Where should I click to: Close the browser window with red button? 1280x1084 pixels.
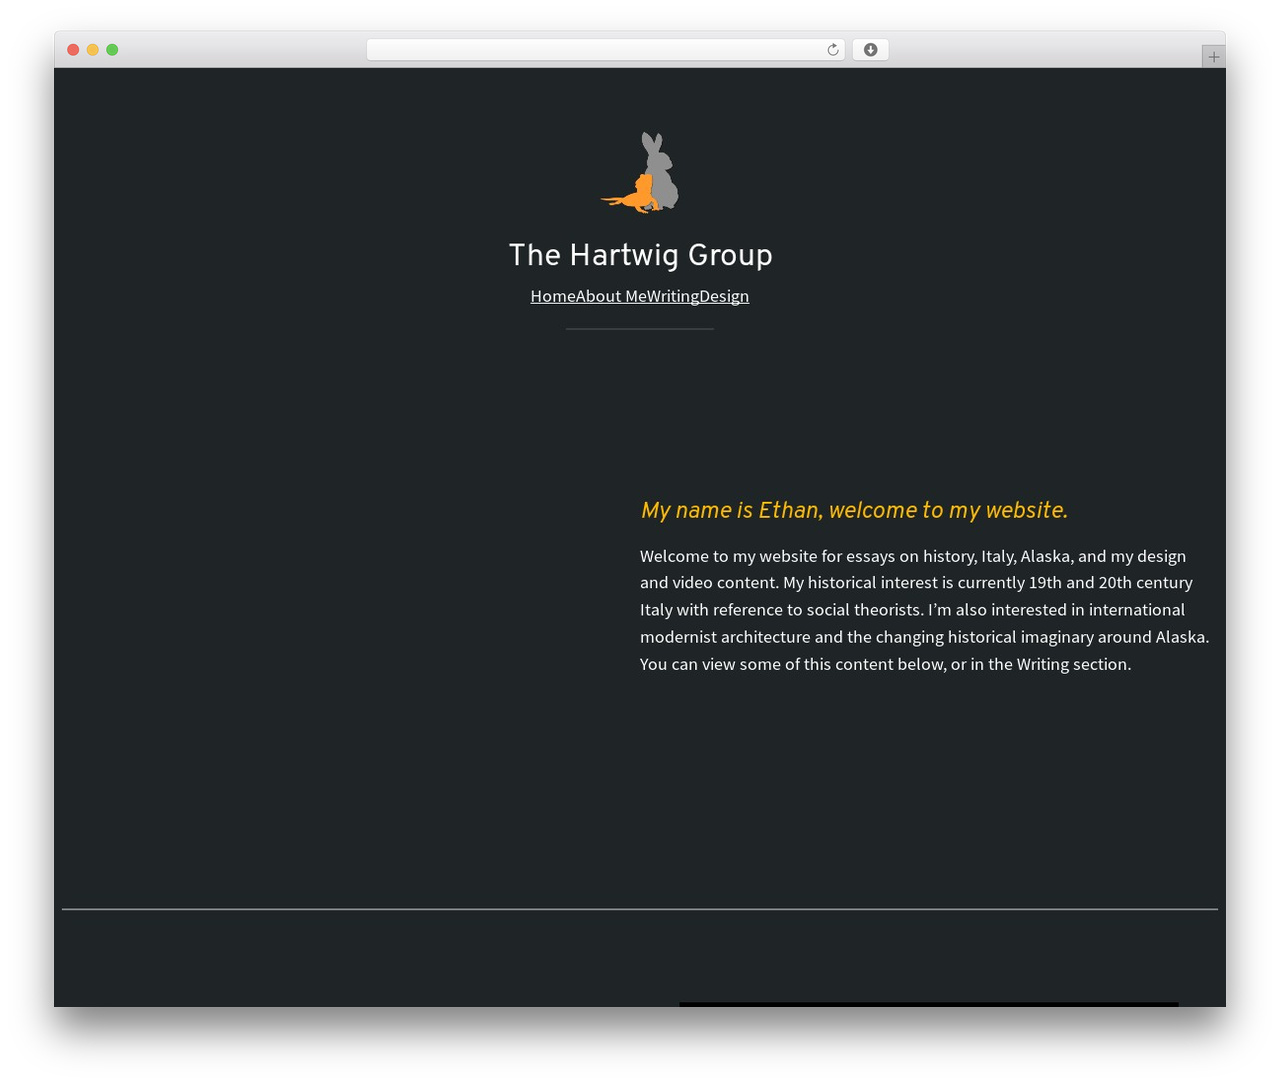point(73,50)
